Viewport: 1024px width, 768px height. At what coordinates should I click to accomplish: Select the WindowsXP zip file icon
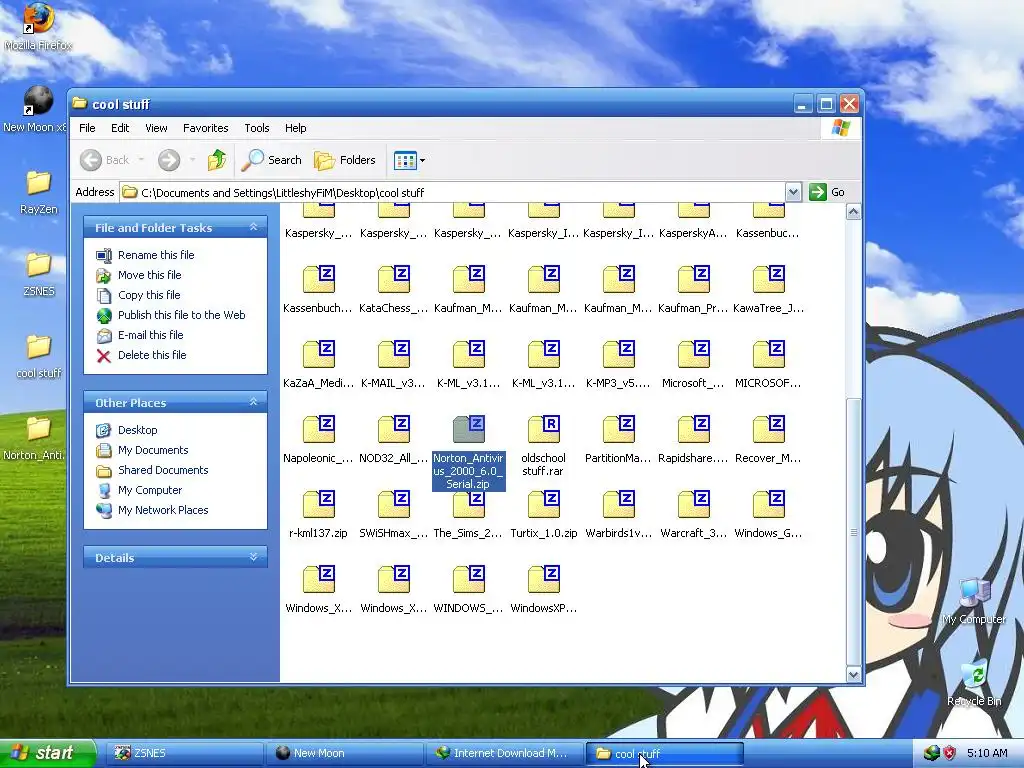pyautogui.click(x=544, y=579)
